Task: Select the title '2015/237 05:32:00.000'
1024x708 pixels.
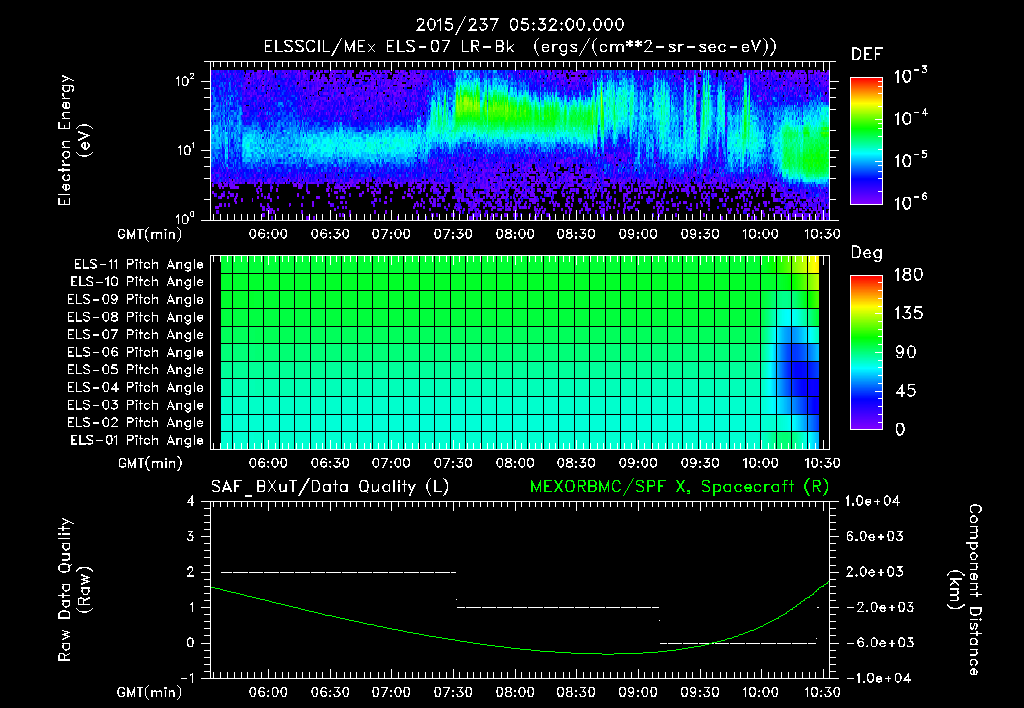Action: (520, 25)
